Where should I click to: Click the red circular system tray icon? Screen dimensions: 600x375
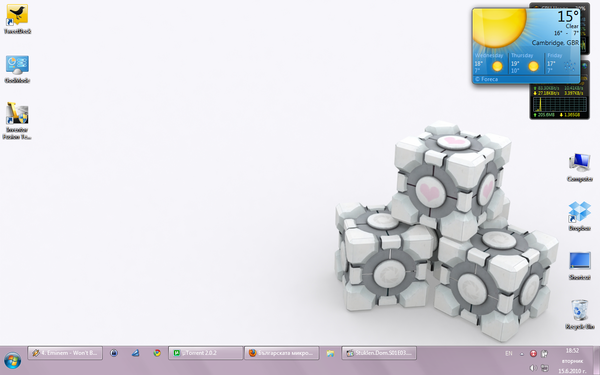click(533, 354)
